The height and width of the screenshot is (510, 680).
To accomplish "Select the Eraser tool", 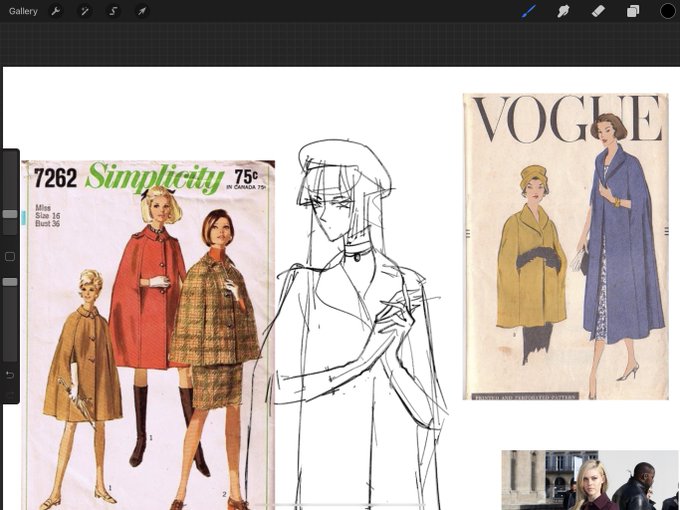I will [x=598, y=11].
